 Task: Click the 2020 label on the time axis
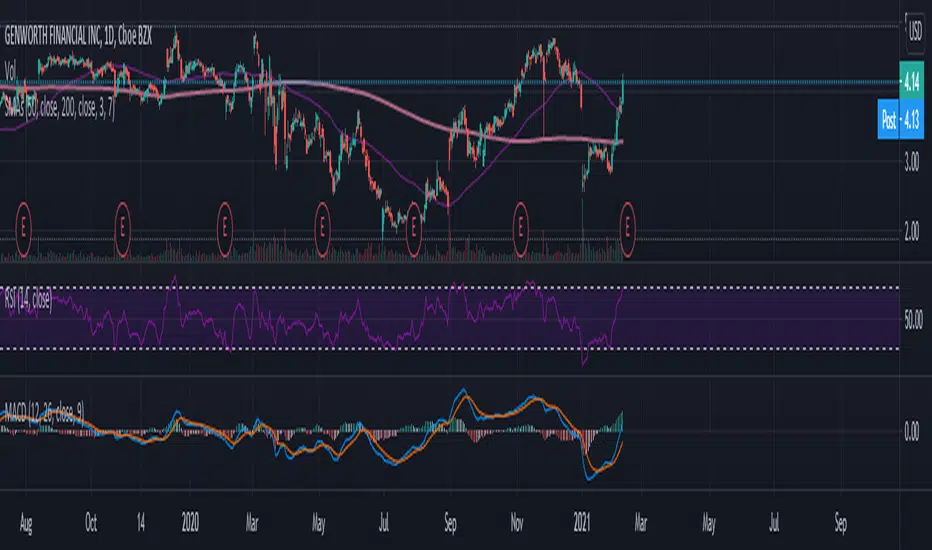coord(190,523)
